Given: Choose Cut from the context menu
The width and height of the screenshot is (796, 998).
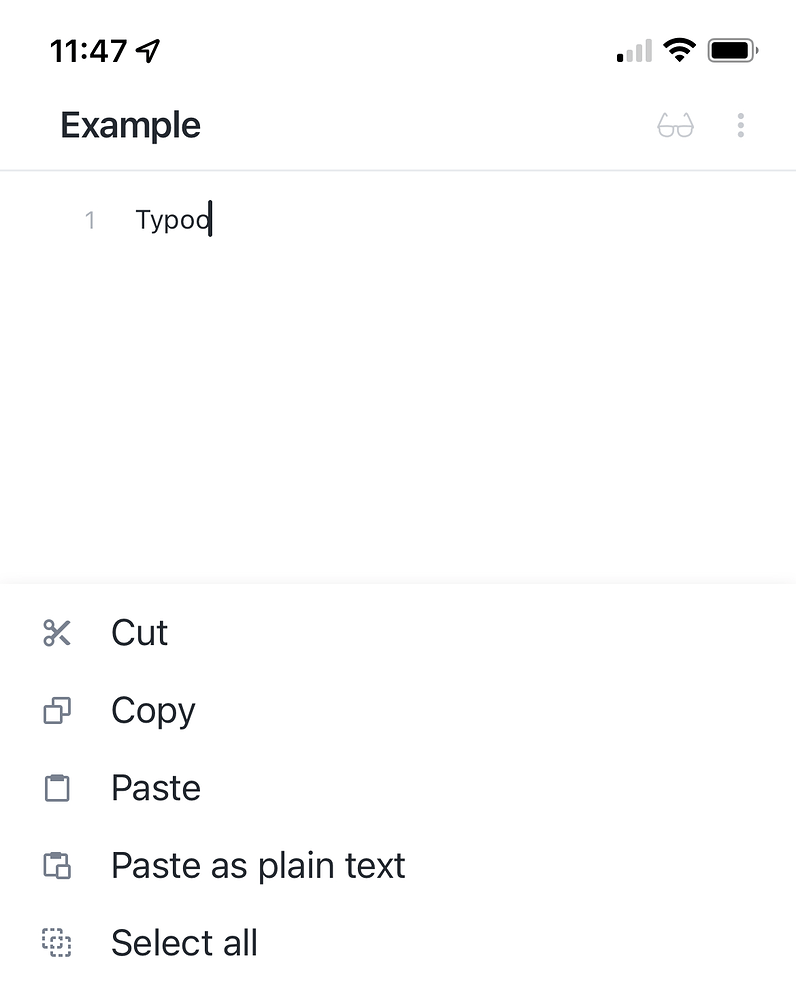Looking at the screenshot, I should [139, 633].
